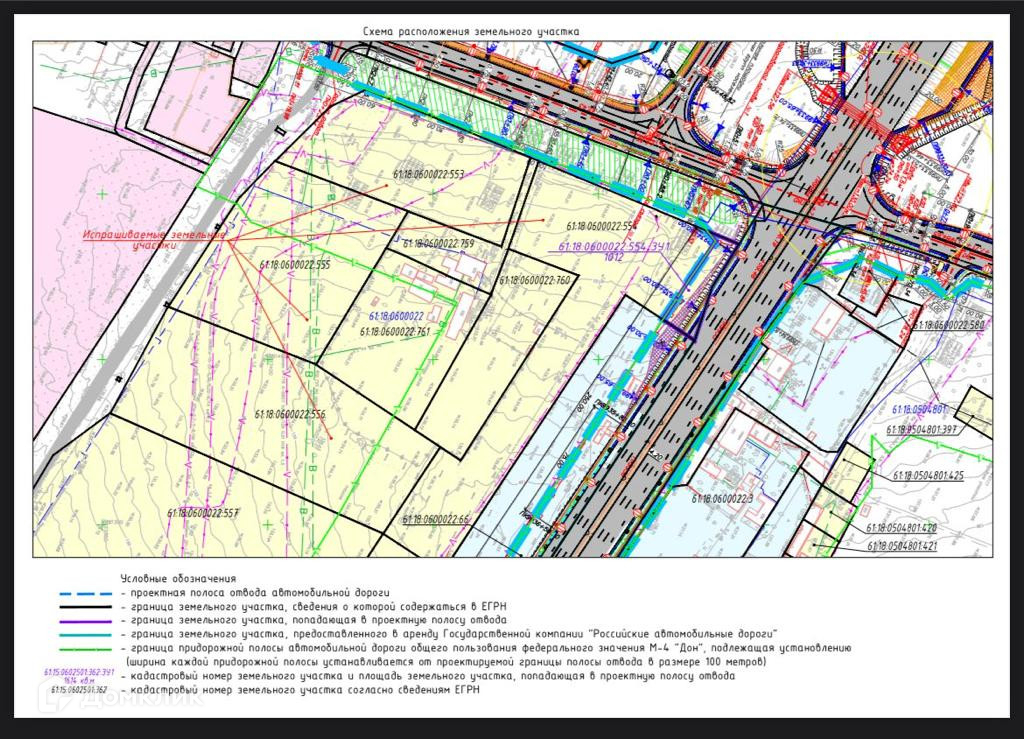Click the cyan legend line sample
The image size is (1024, 739).
(x=86, y=635)
